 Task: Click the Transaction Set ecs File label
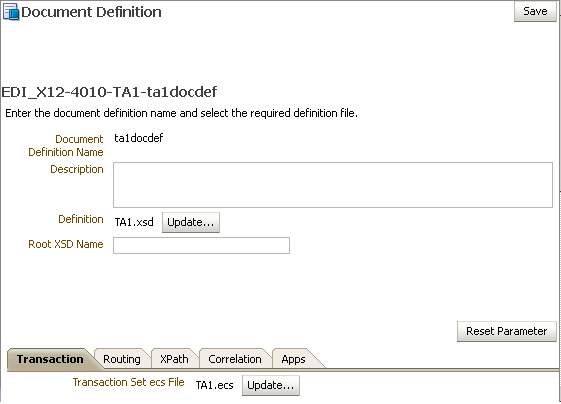click(128, 382)
